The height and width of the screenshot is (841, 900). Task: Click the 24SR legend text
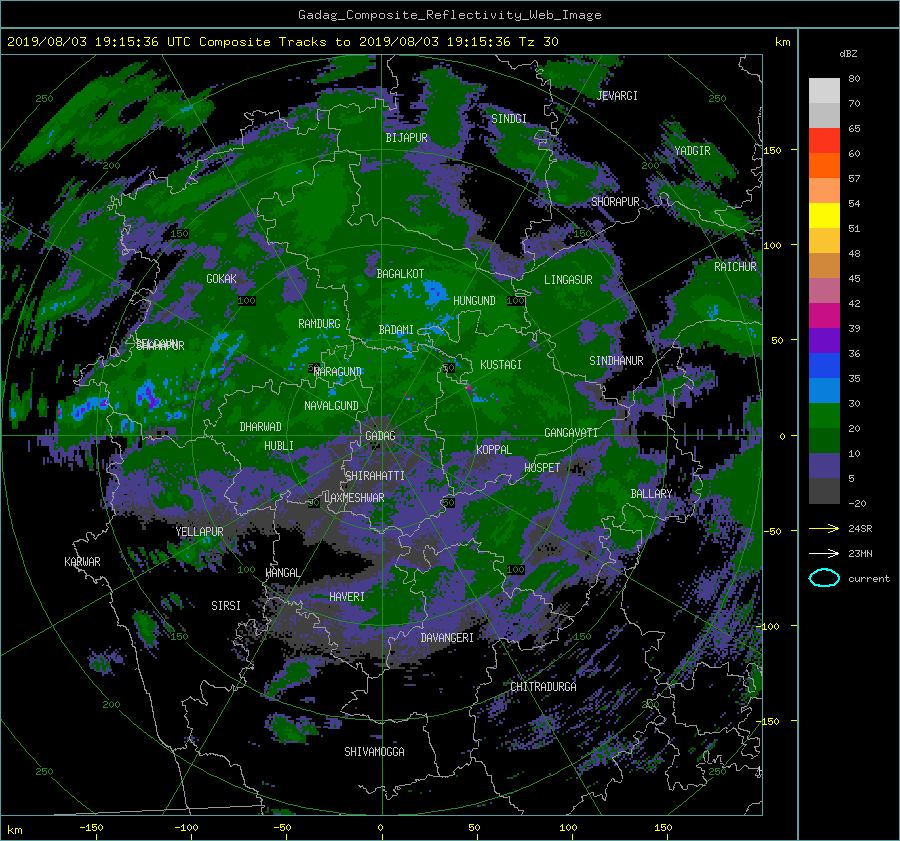(x=860, y=529)
